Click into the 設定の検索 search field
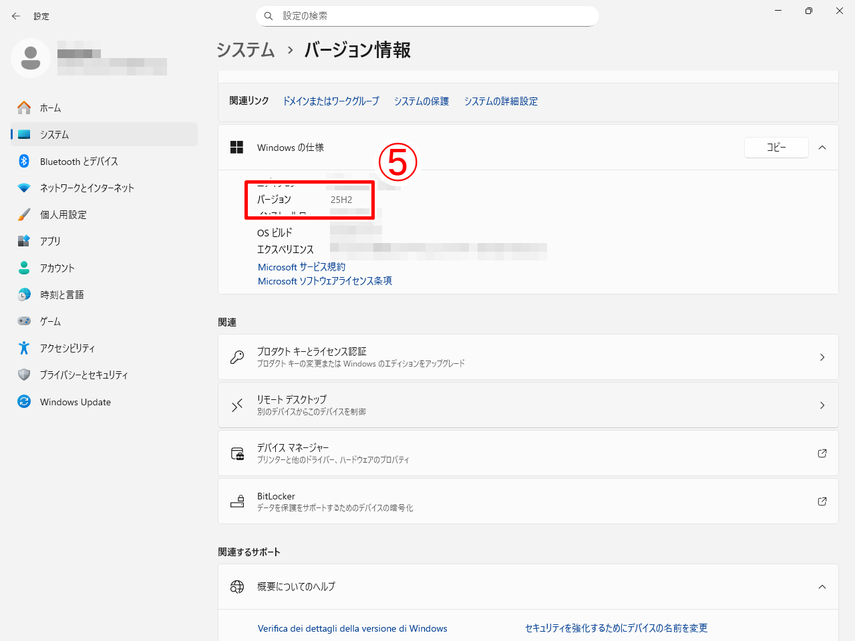855x641 pixels. click(x=427, y=16)
